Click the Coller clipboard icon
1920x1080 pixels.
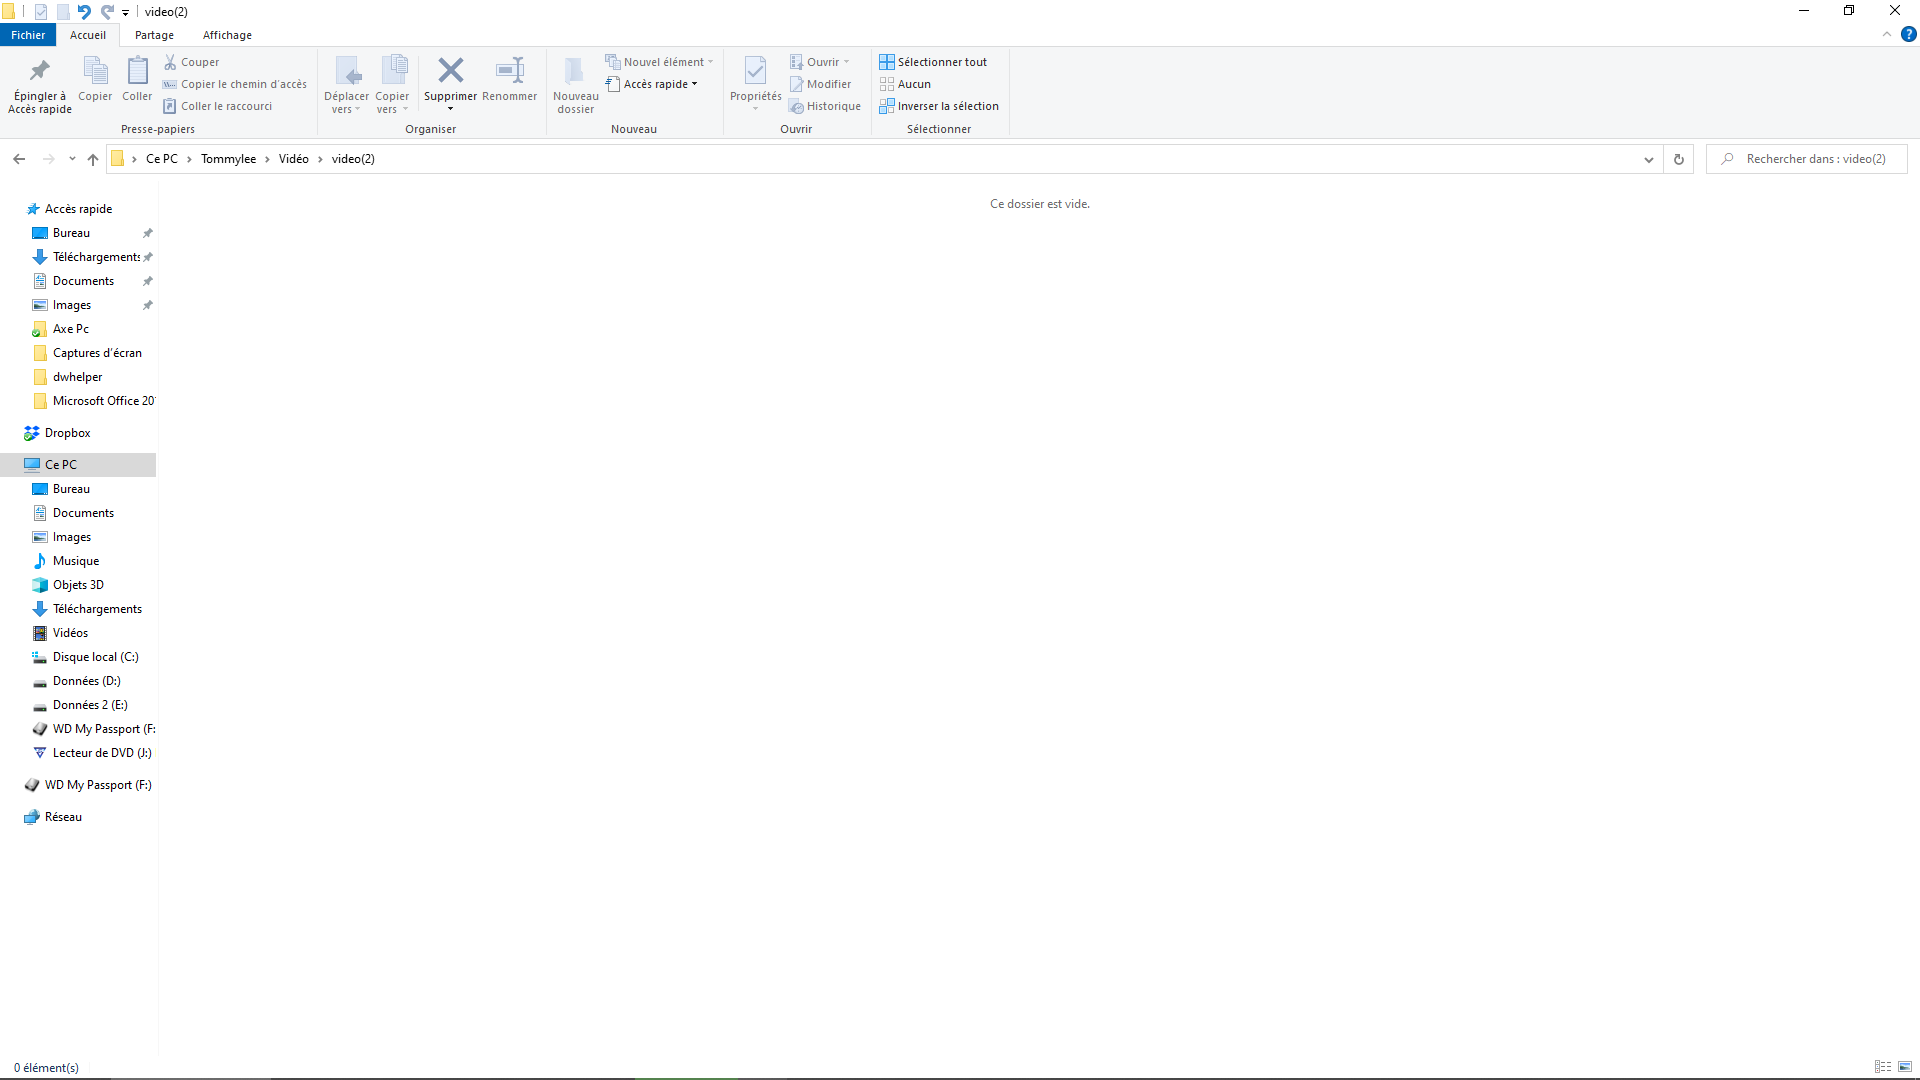pos(137,71)
